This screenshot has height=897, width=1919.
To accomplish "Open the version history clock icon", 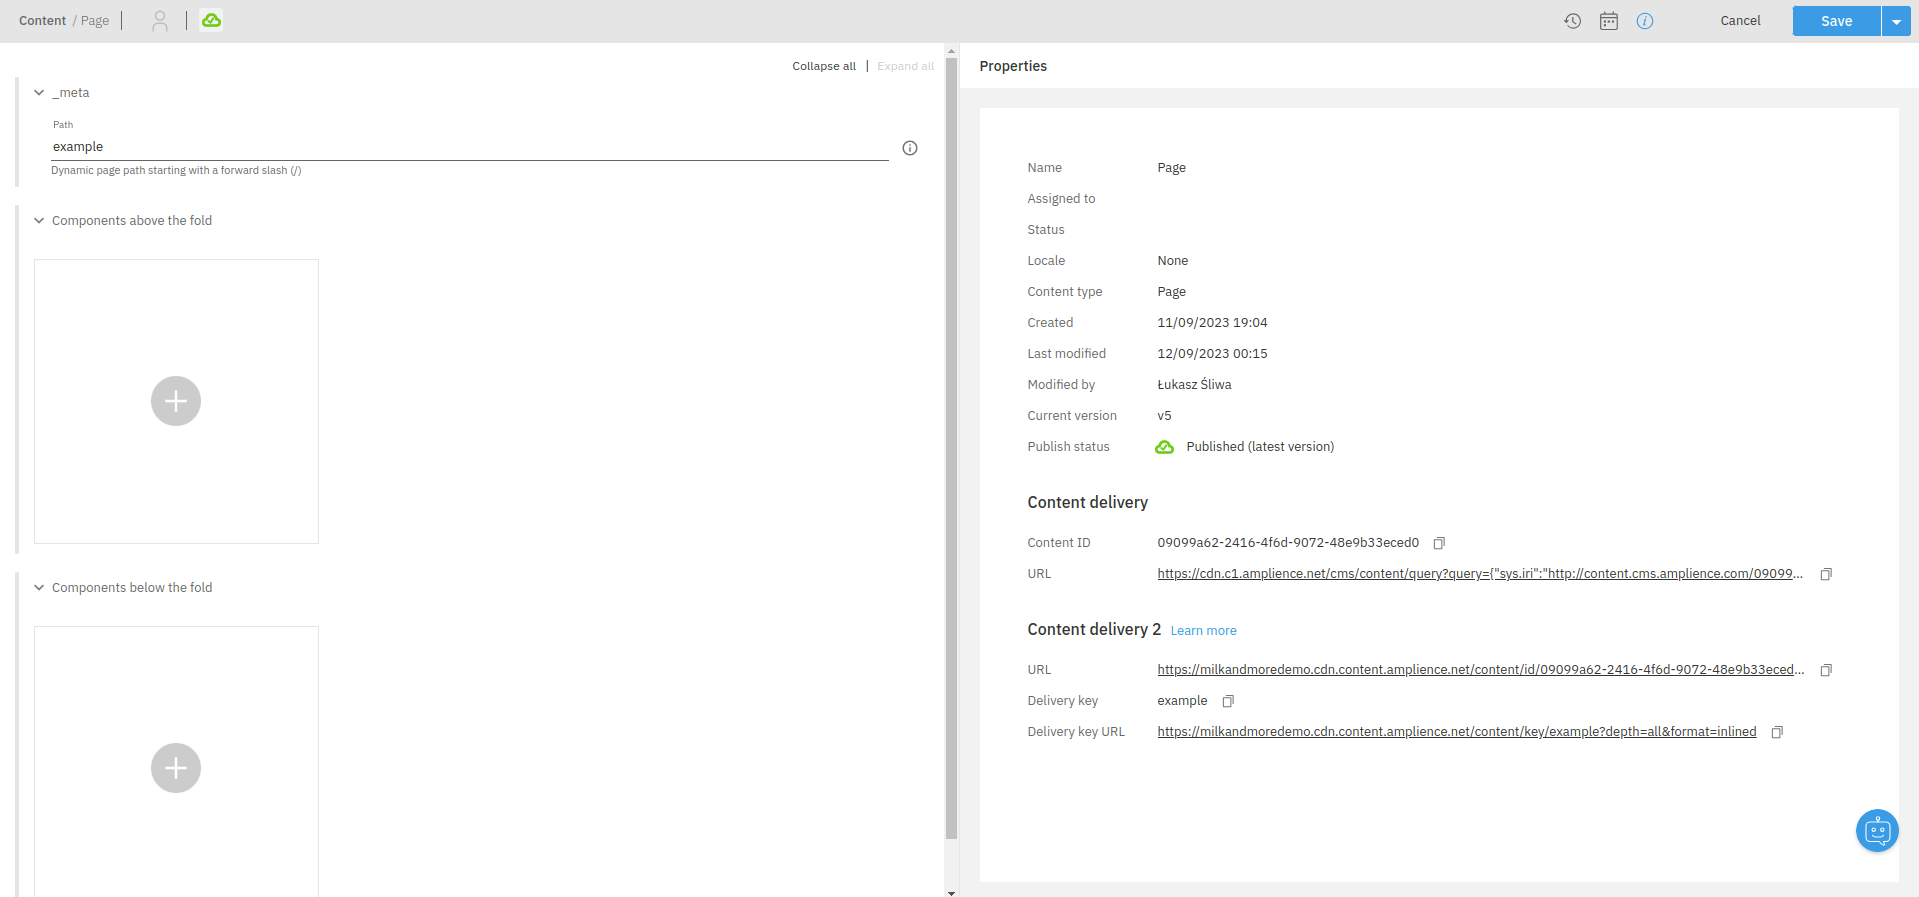I will click(1572, 21).
